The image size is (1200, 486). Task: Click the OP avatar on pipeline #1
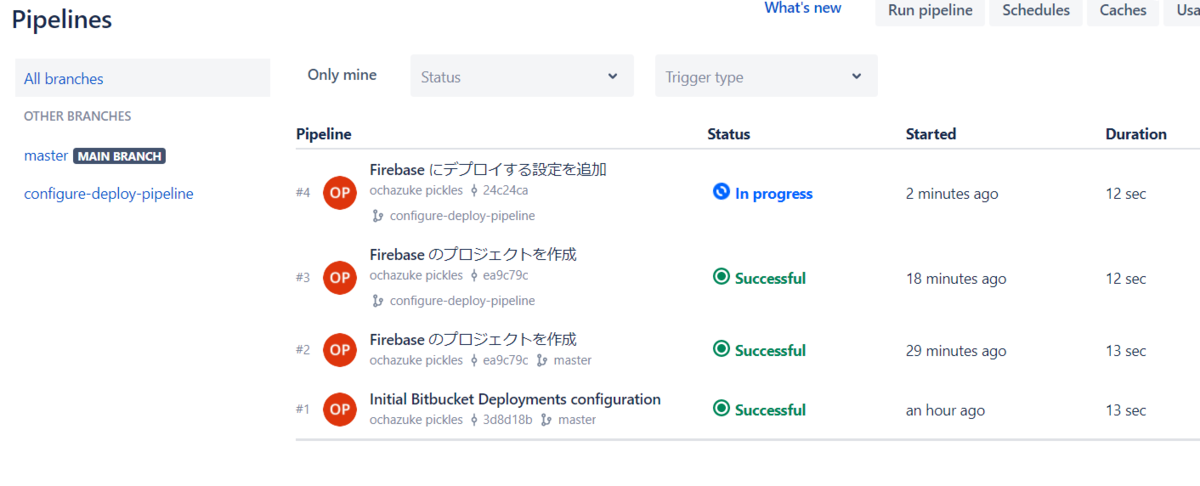pyautogui.click(x=340, y=409)
